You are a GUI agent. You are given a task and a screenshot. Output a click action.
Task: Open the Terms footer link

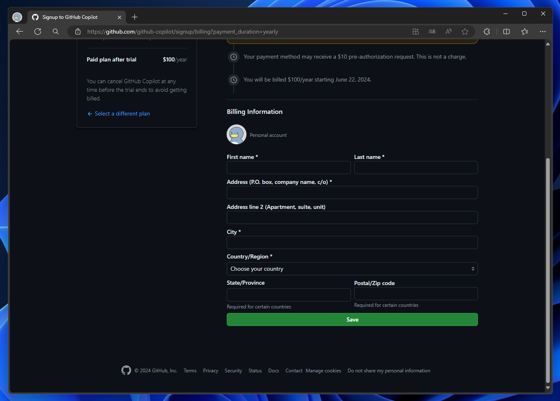(x=190, y=371)
